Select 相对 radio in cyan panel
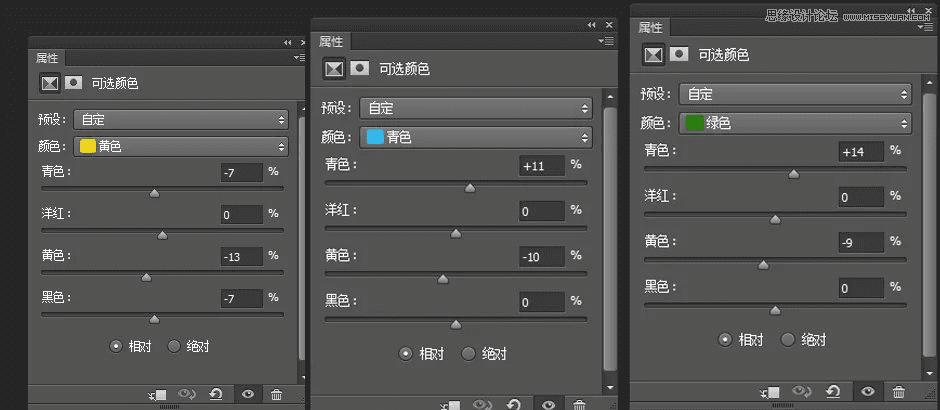Image resolution: width=940 pixels, height=410 pixels. (406, 354)
